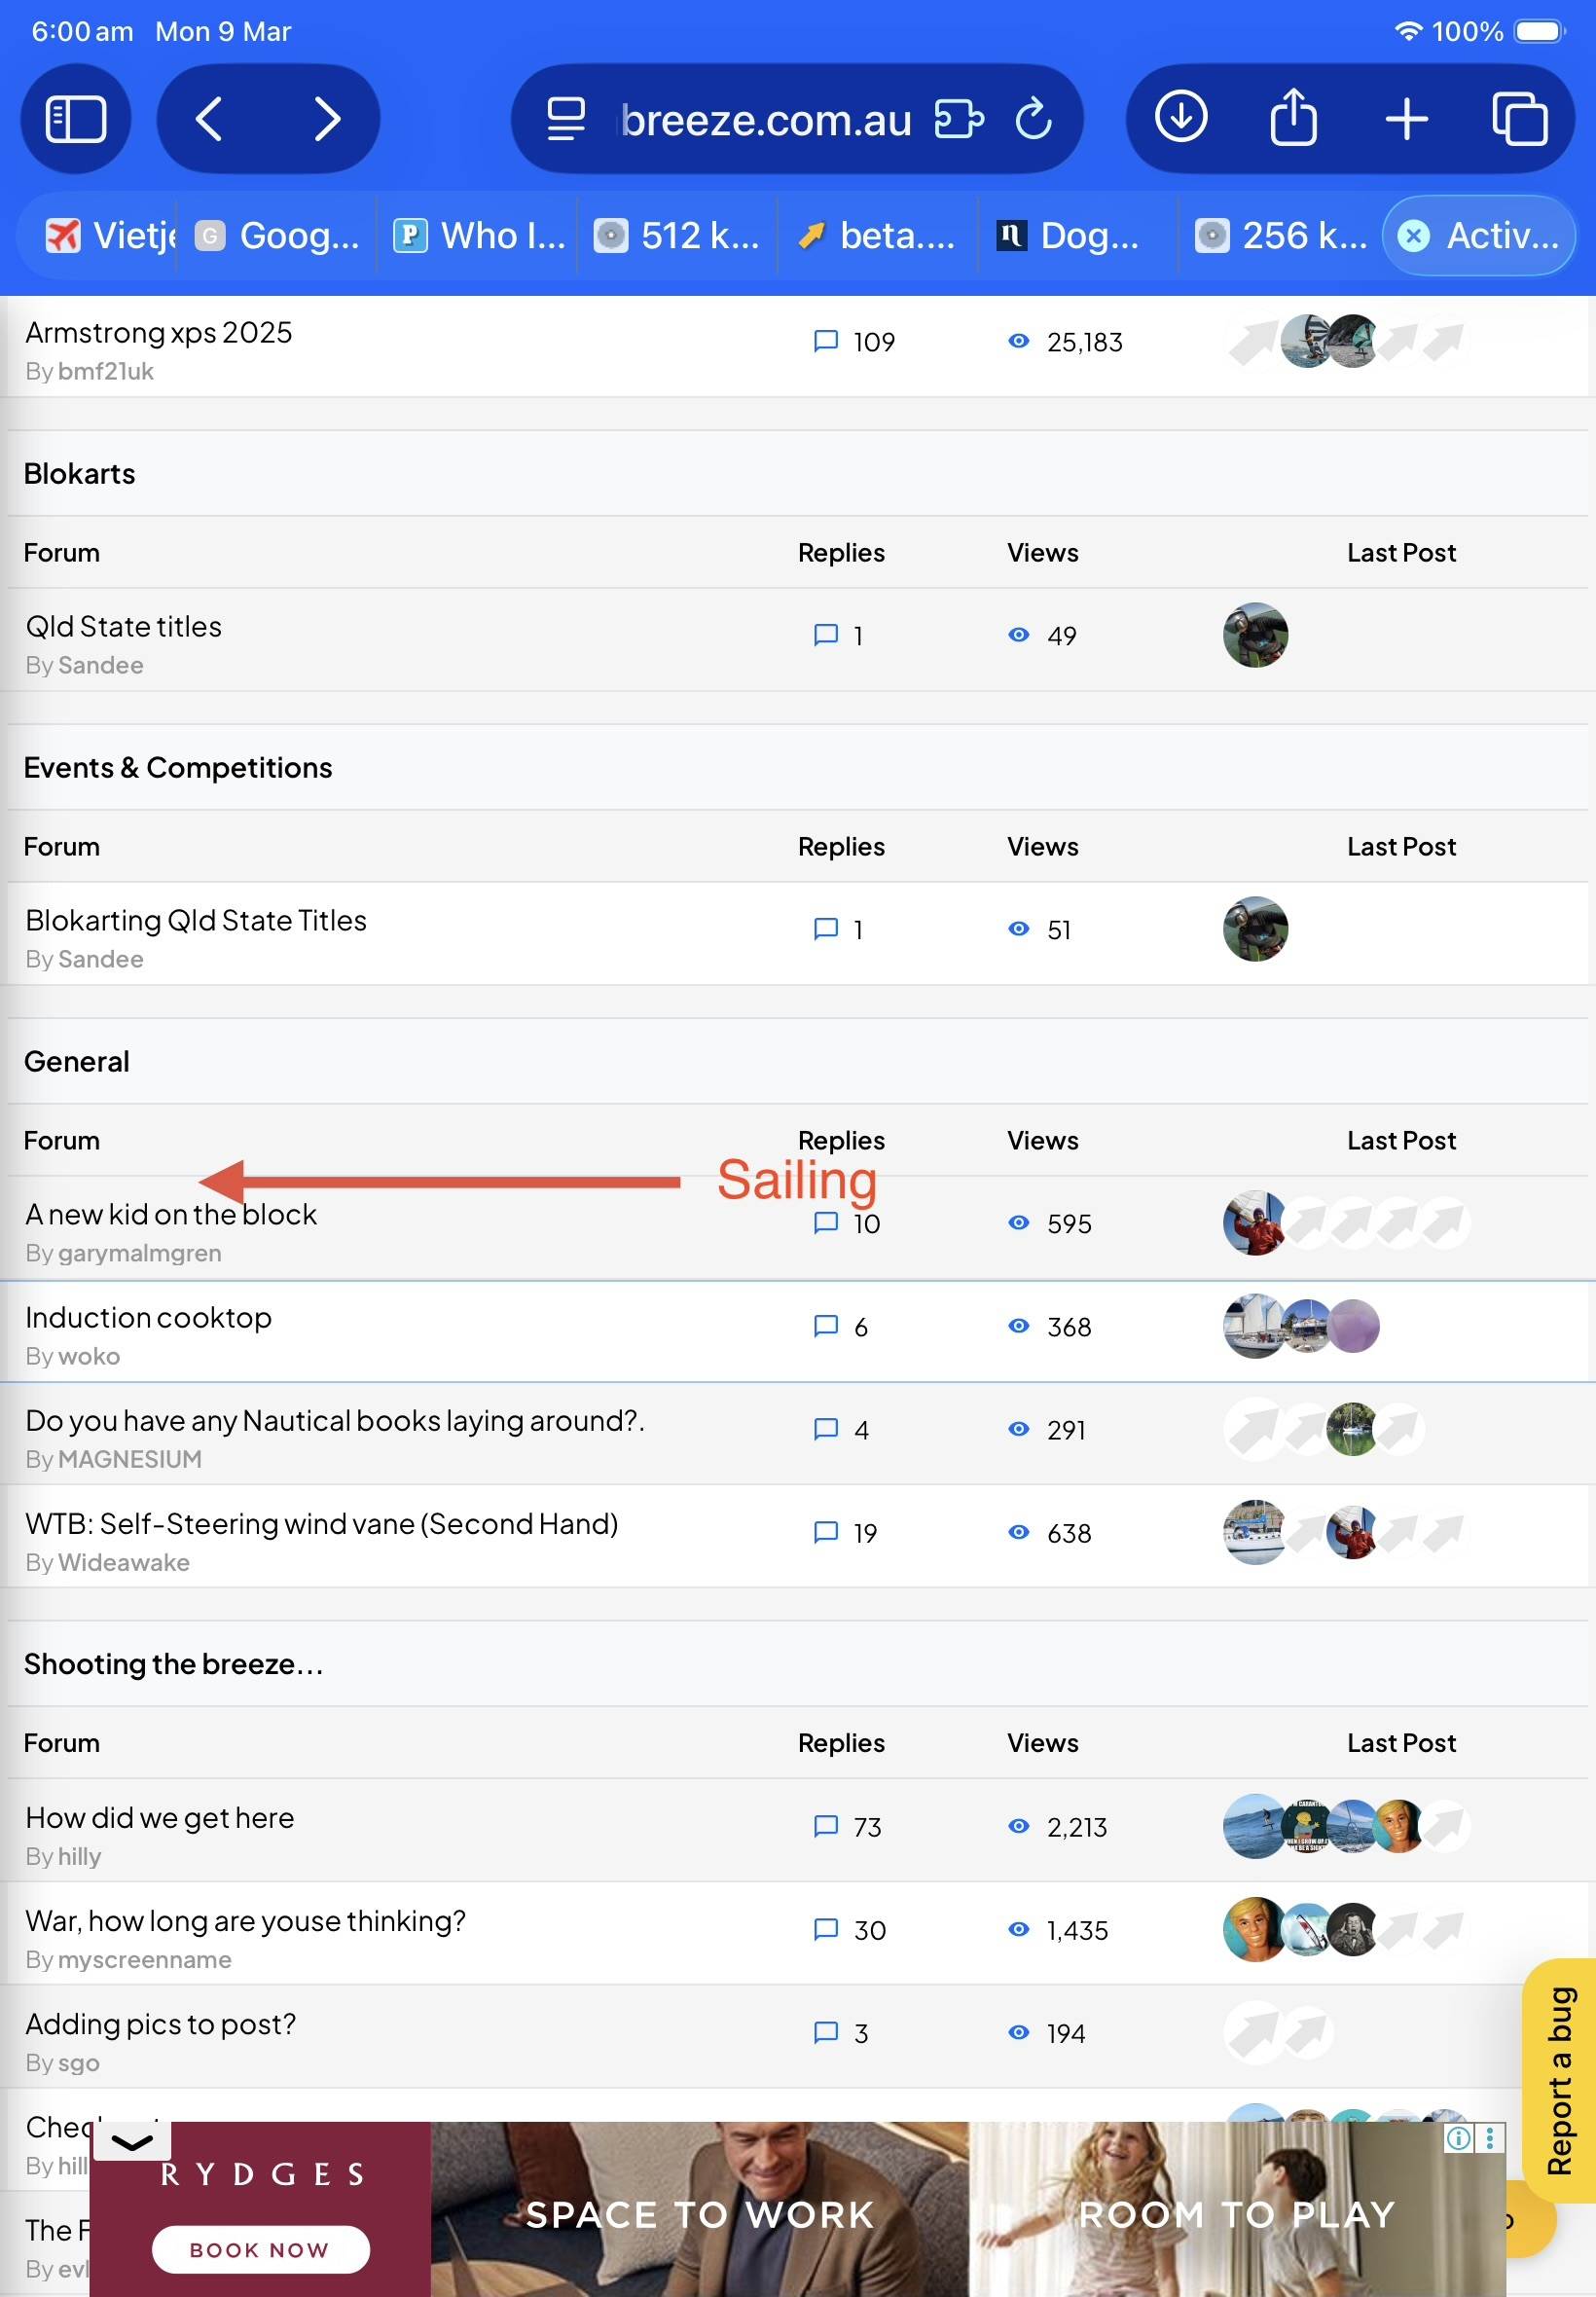The width and height of the screenshot is (1596, 2297).
Task: Click Book Now on Rydges ad
Action: click(x=260, y=2249)
